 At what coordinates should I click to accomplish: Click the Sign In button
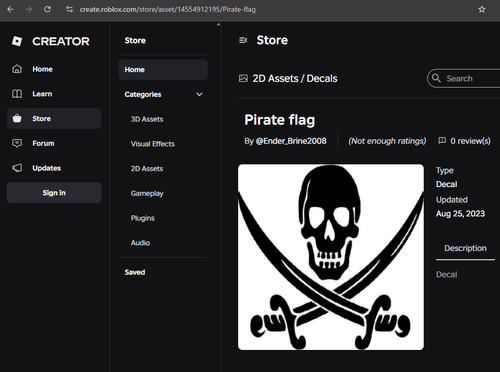click(x=54, y=193)
